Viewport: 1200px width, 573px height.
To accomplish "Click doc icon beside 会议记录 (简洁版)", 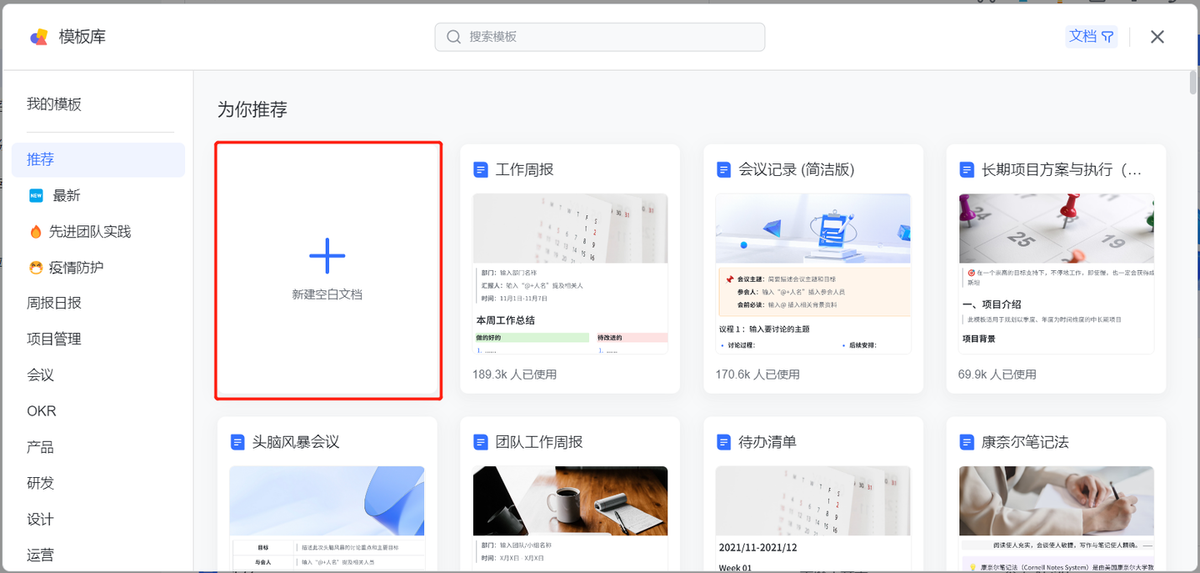I will pyautogui.click(x=724, y=170).
